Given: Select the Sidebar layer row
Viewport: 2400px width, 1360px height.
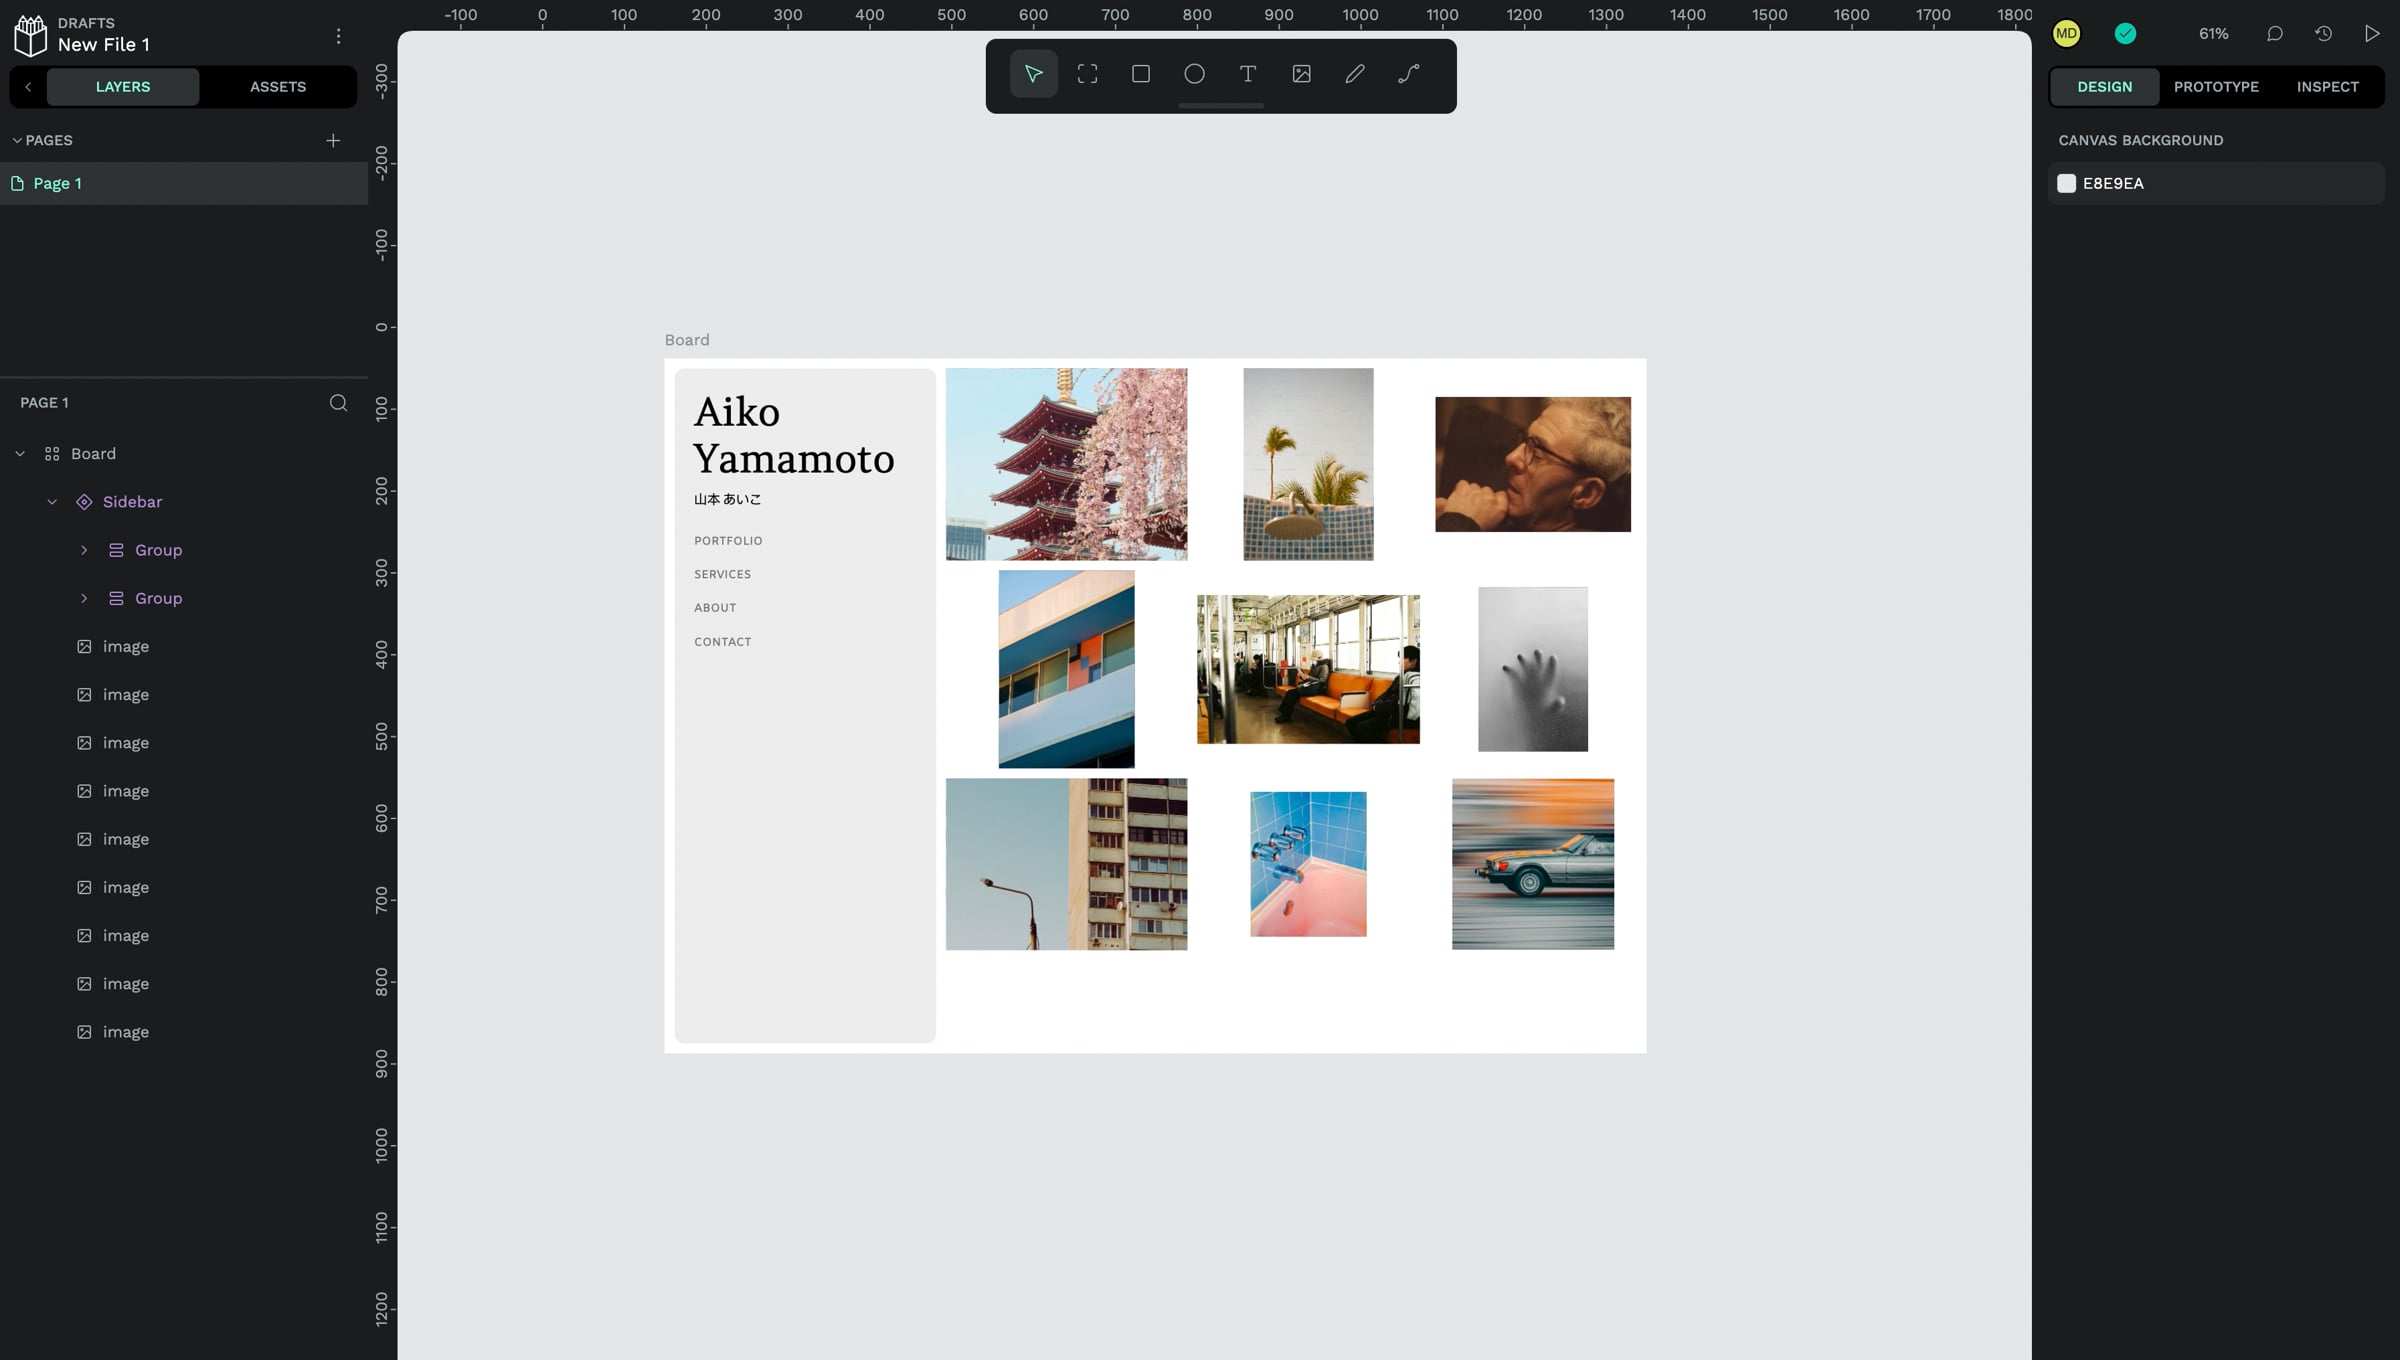Looking at the screenshot, I should coord(184,502).
